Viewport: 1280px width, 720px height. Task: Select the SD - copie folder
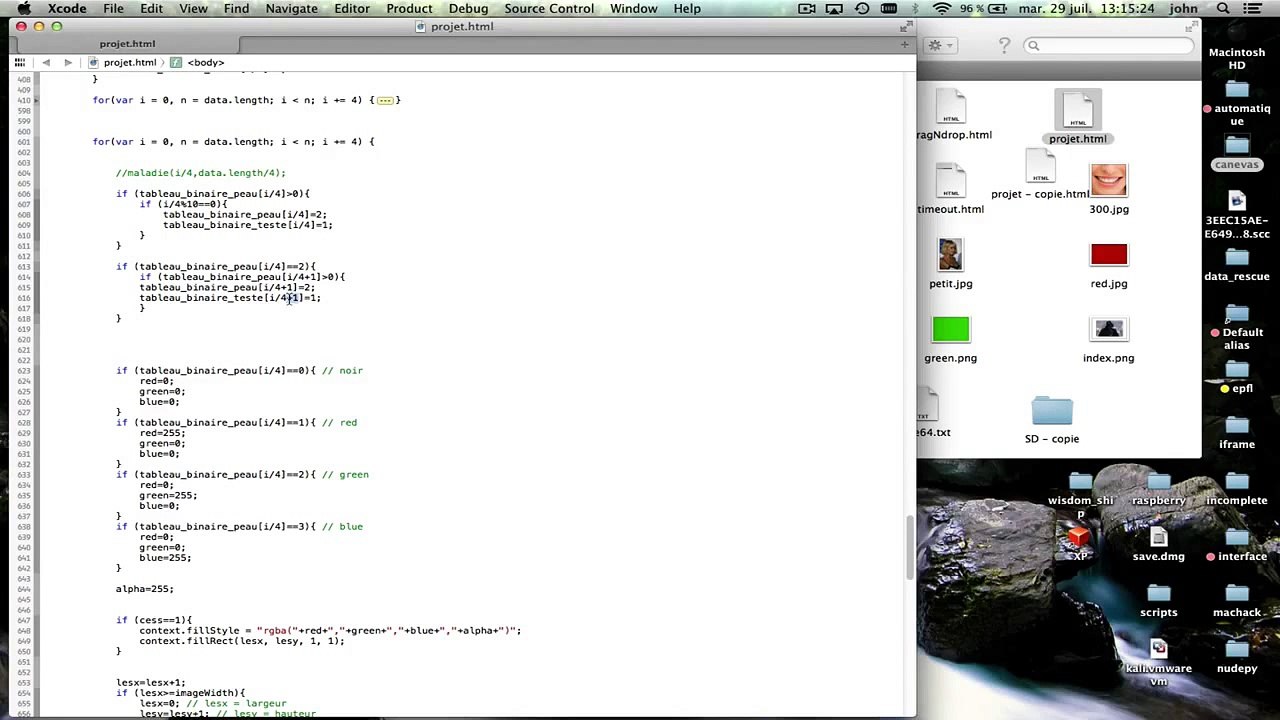pos(1051,420)
